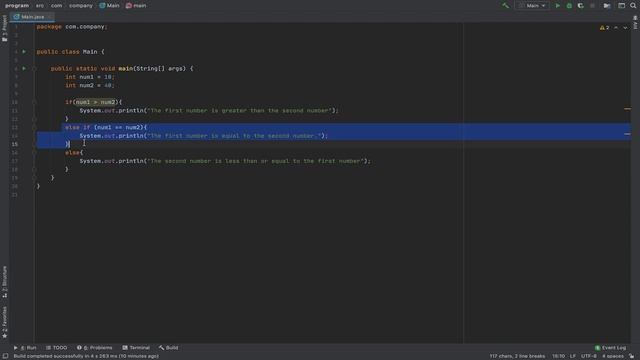Click the Main class breadcrumb
The width and height of the screenshot is (640, 360).
coord(109,6)
